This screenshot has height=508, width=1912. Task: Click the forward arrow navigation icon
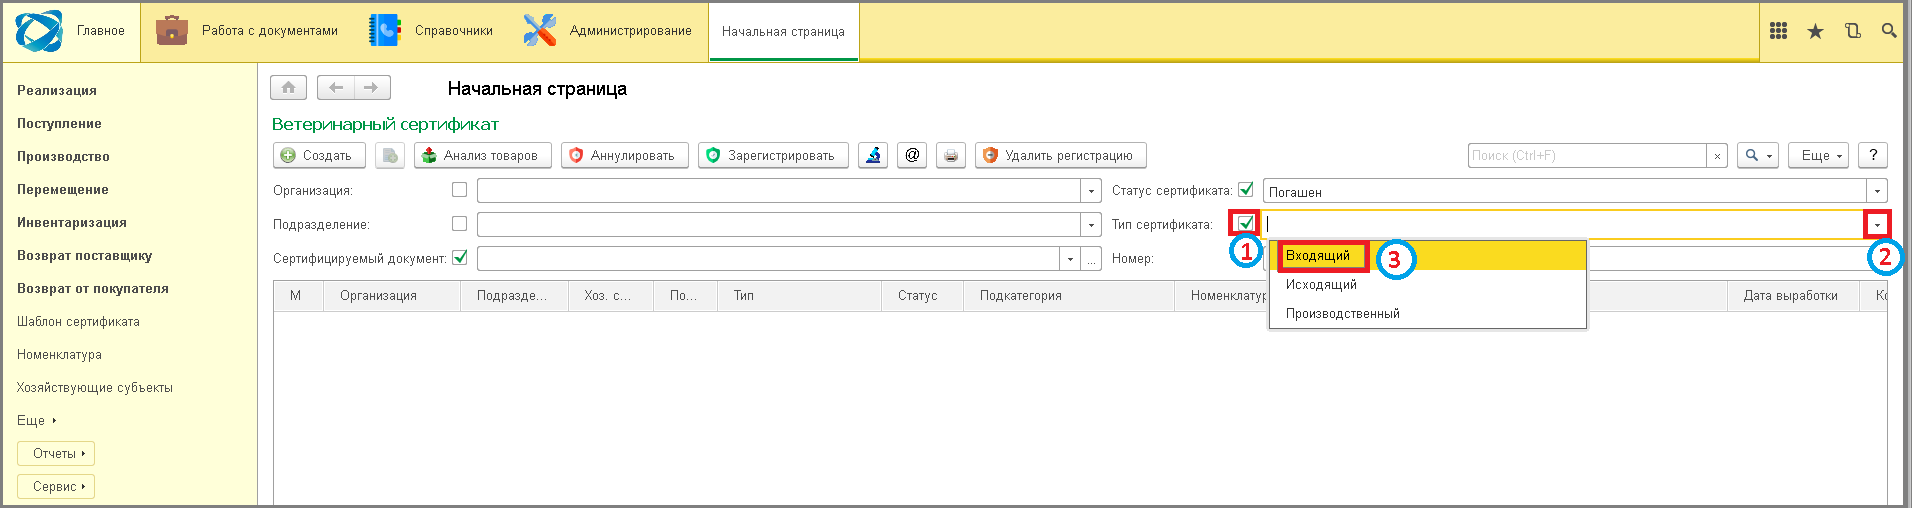(371, 88)
